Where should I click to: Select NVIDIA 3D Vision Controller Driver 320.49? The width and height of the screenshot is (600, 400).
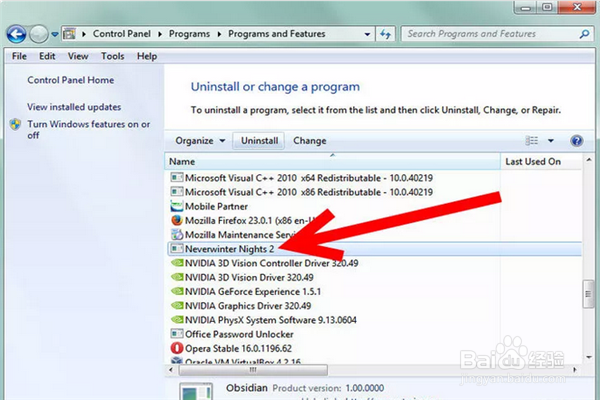point(271,263)
